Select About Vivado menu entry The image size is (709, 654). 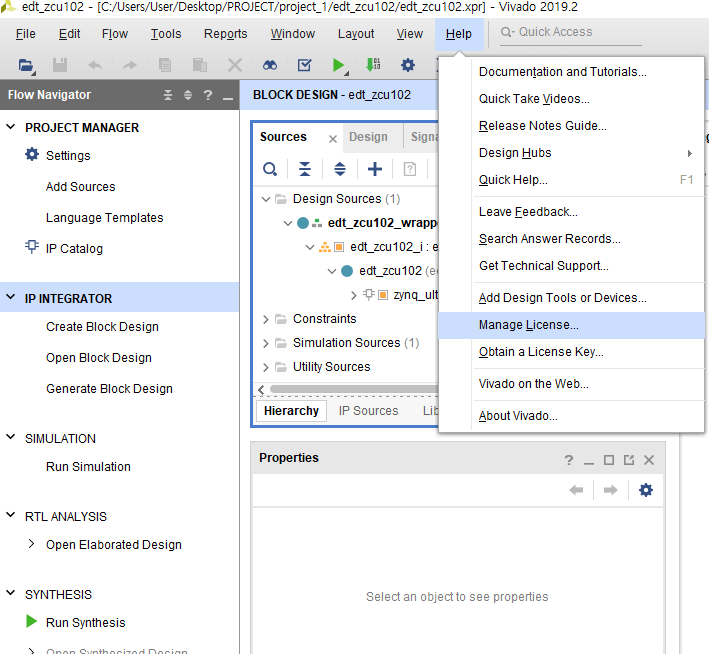coord(571,416)
